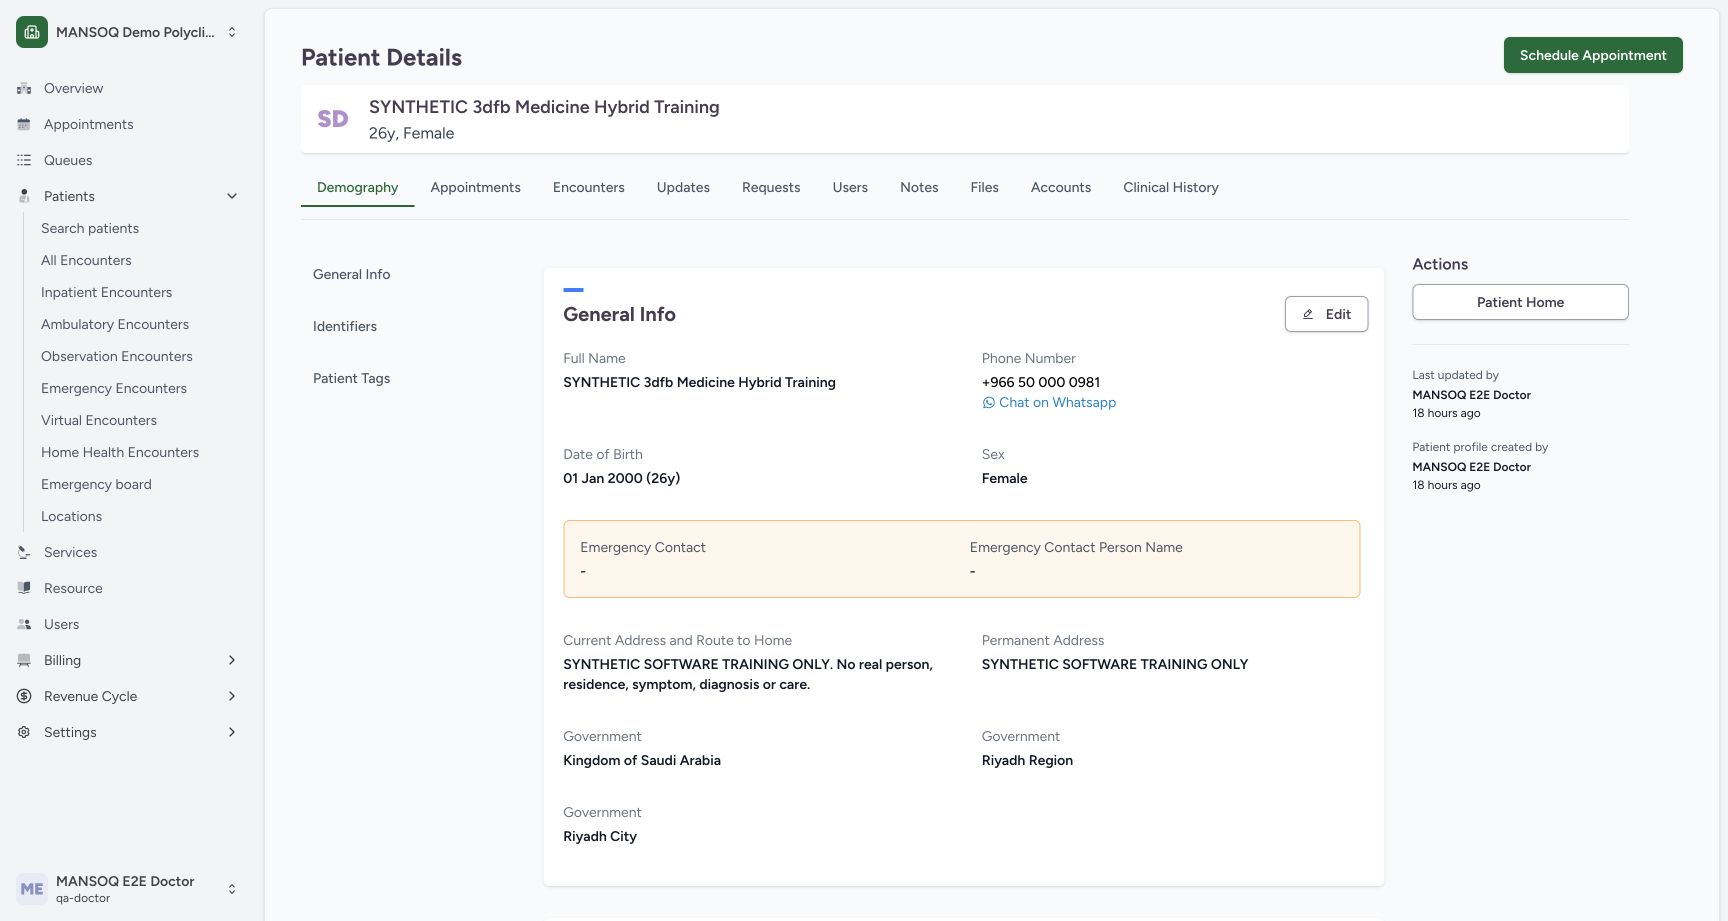Click the Patient Home button
The image size is (1728, 921).
[x=1520, y=302]
